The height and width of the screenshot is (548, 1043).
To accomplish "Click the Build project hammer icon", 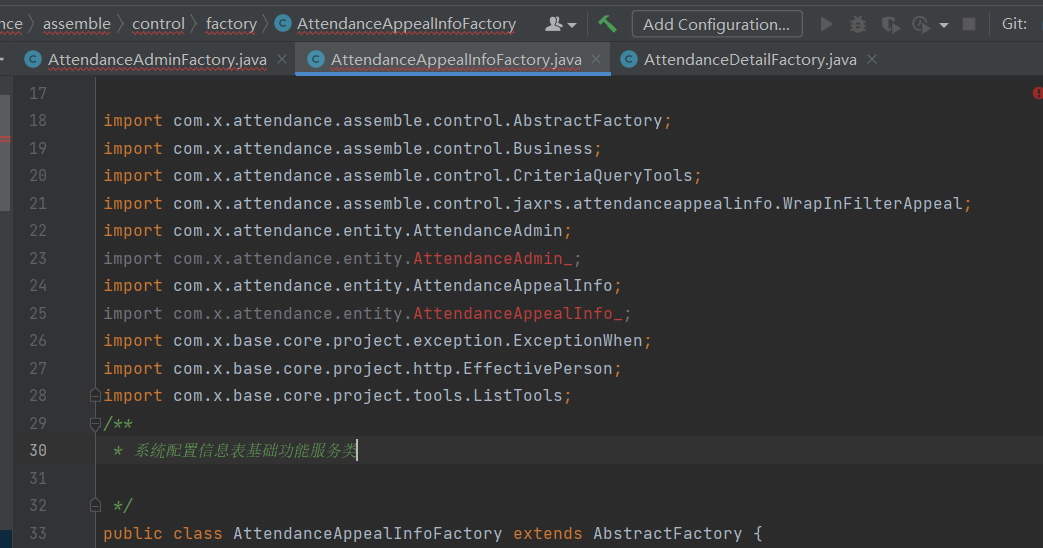I will [607, 23].
